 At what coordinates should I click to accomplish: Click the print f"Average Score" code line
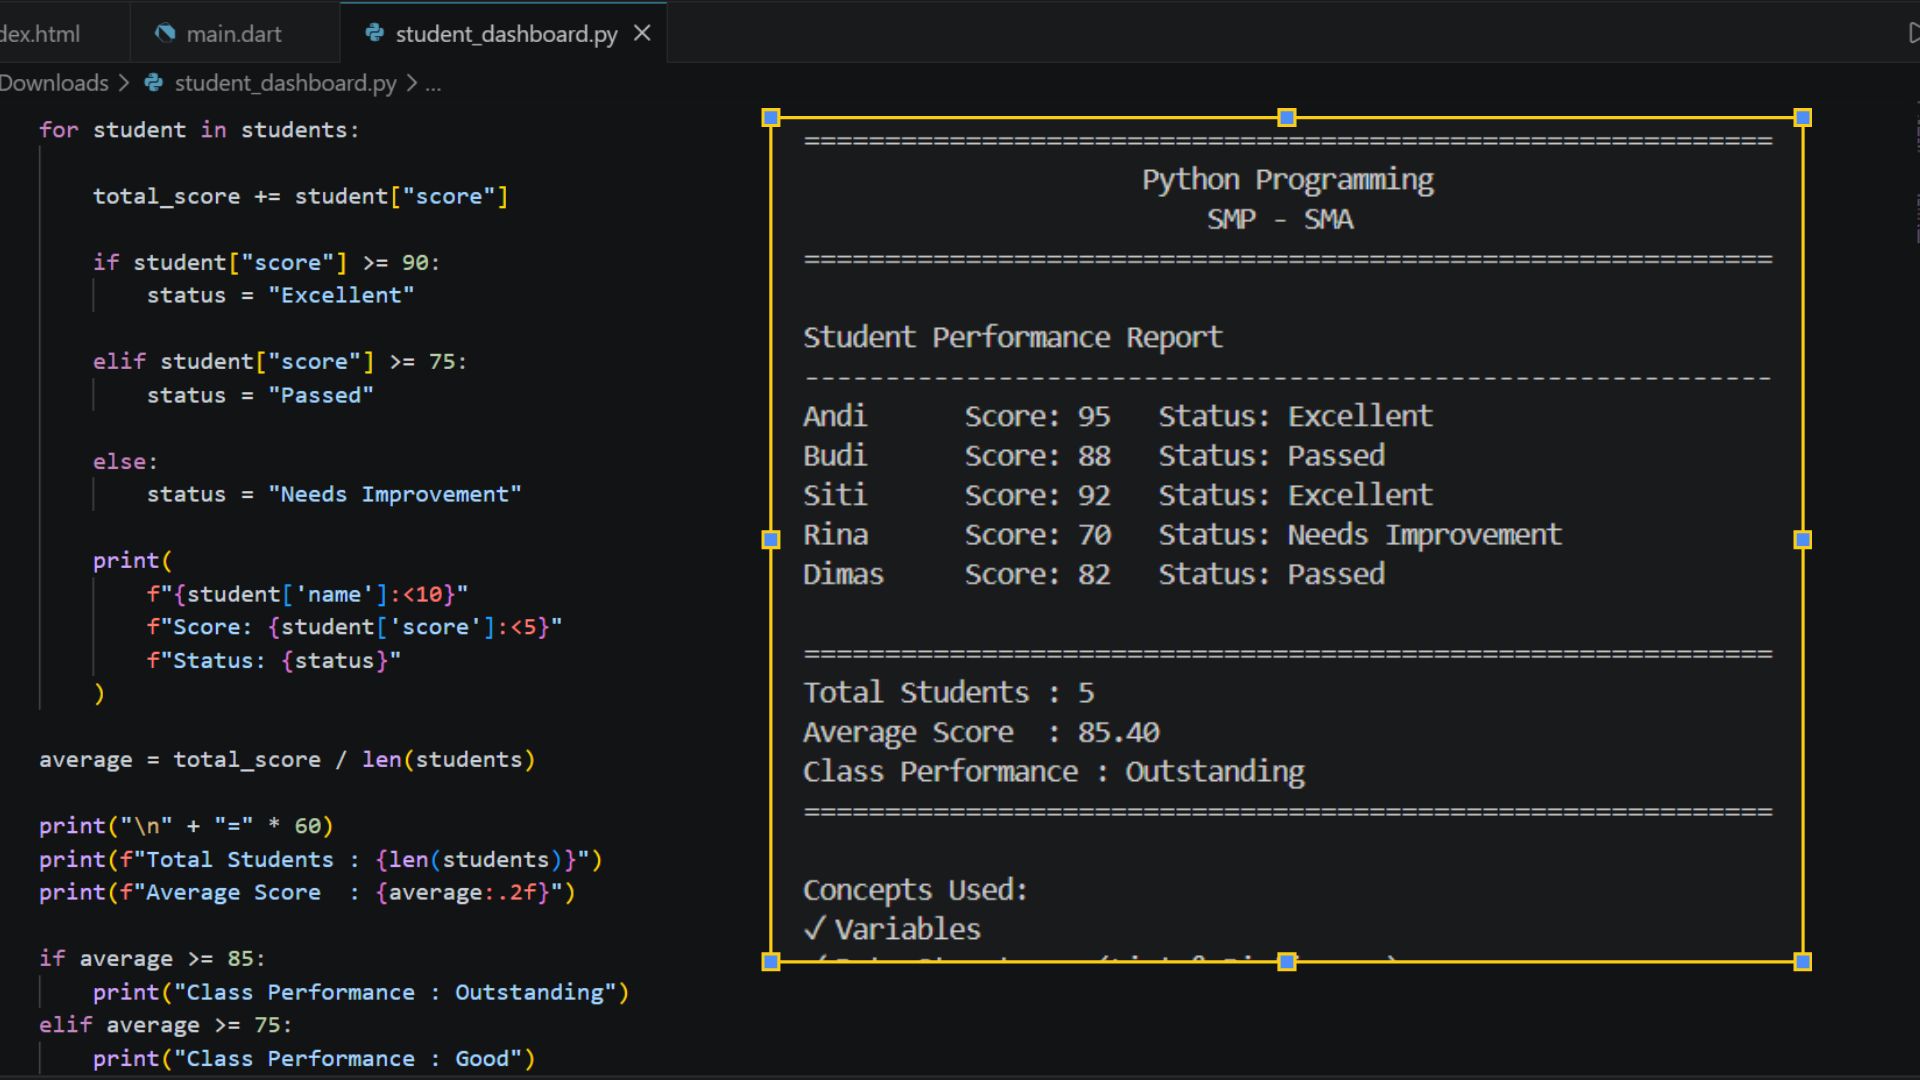307,892
